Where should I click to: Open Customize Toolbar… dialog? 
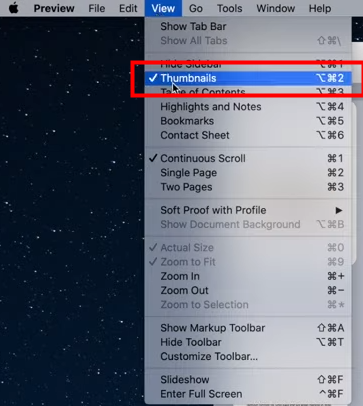pos(248,357)
